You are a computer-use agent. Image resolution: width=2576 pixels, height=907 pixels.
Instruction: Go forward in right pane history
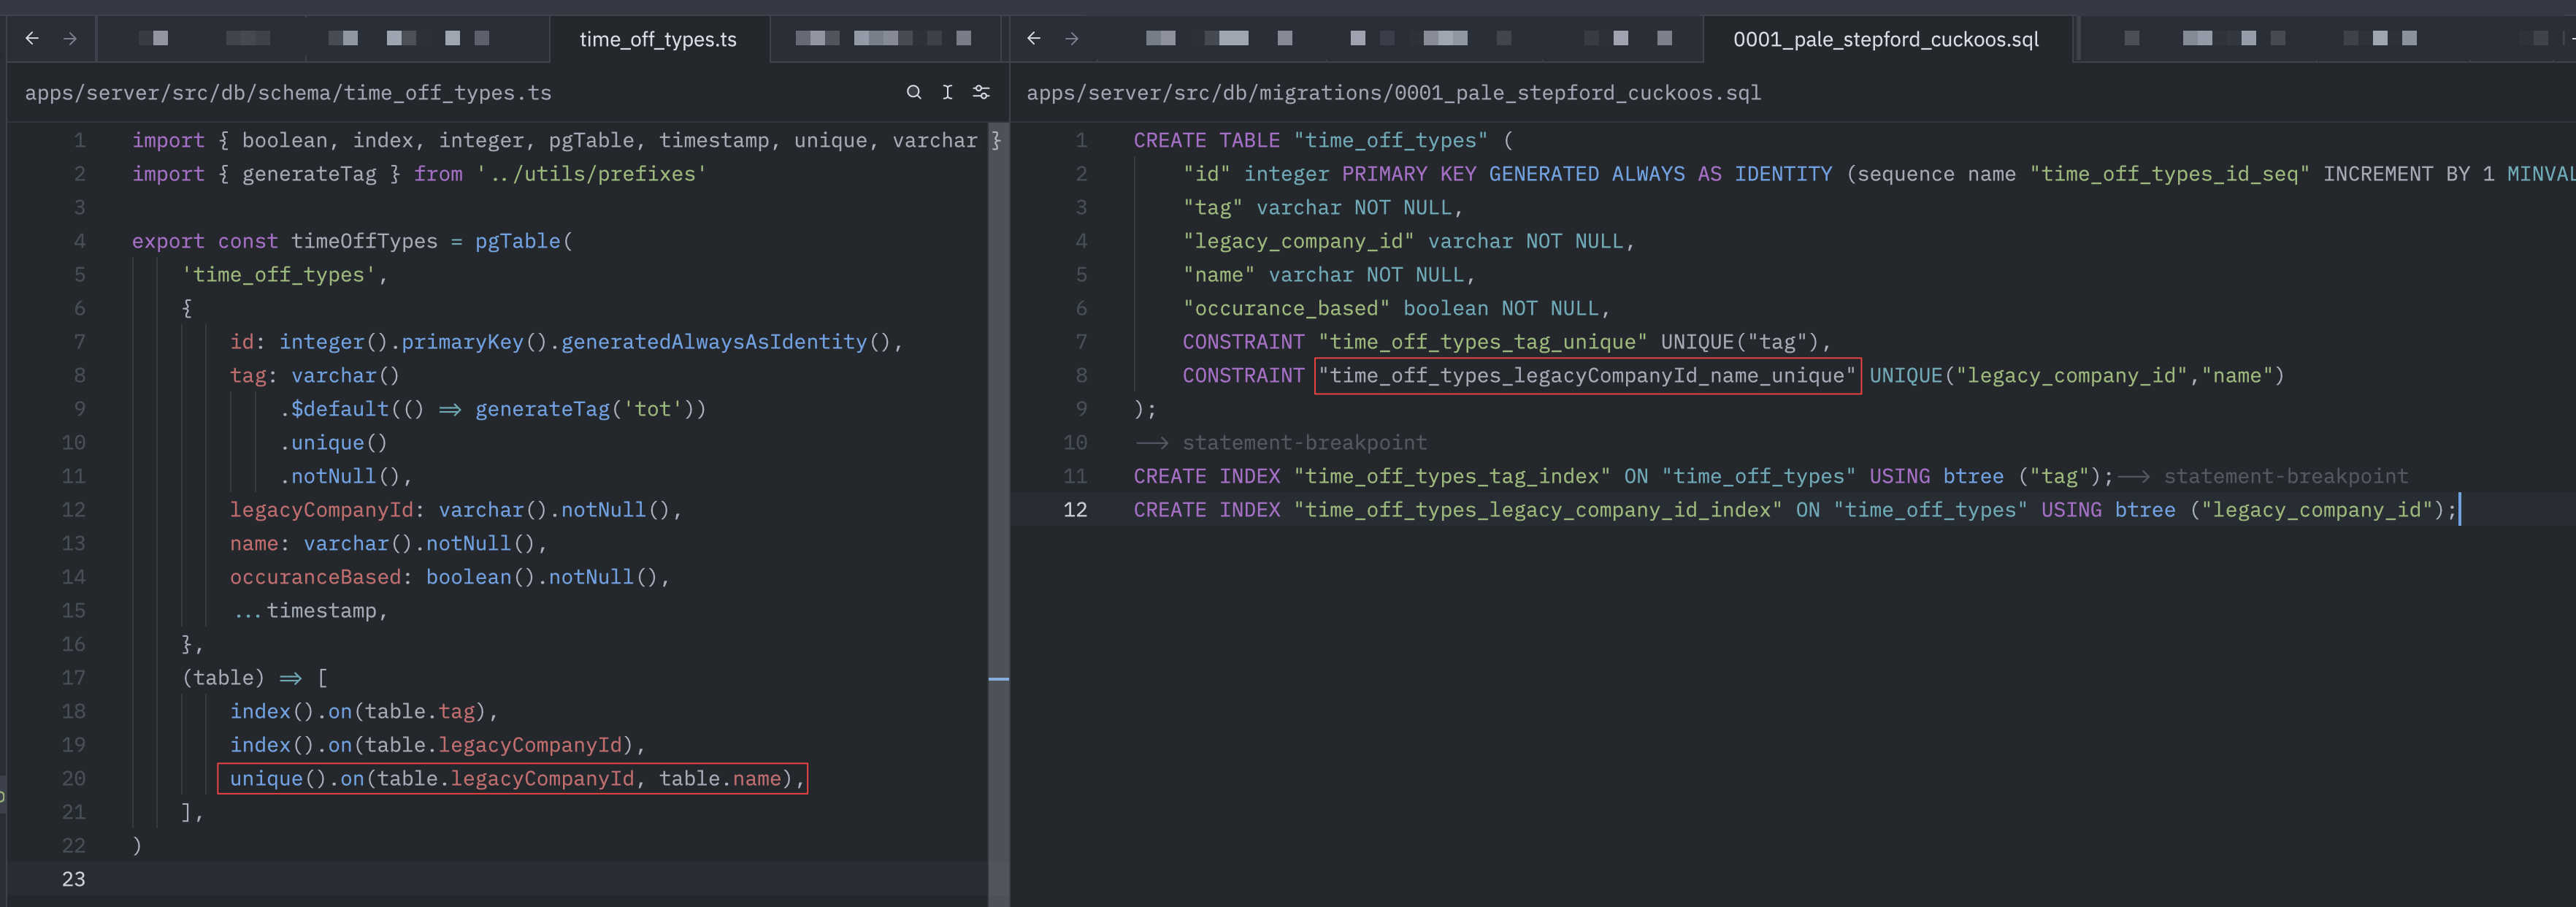(x=1072, y=38)
